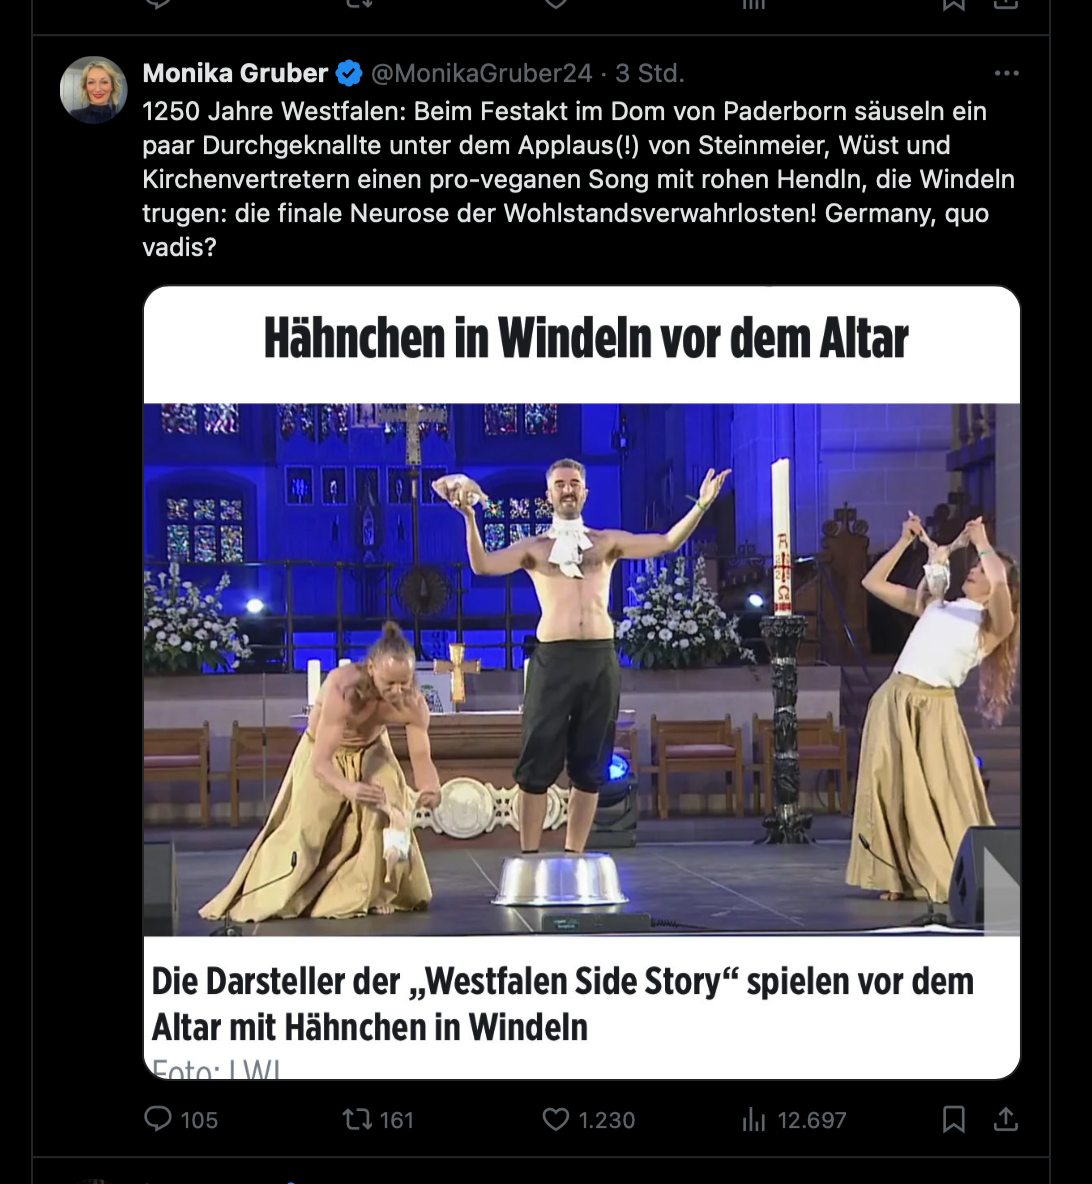Click the verified badge next to Monika Gruber
The image size is (1092, 1184).
point(349,73)
